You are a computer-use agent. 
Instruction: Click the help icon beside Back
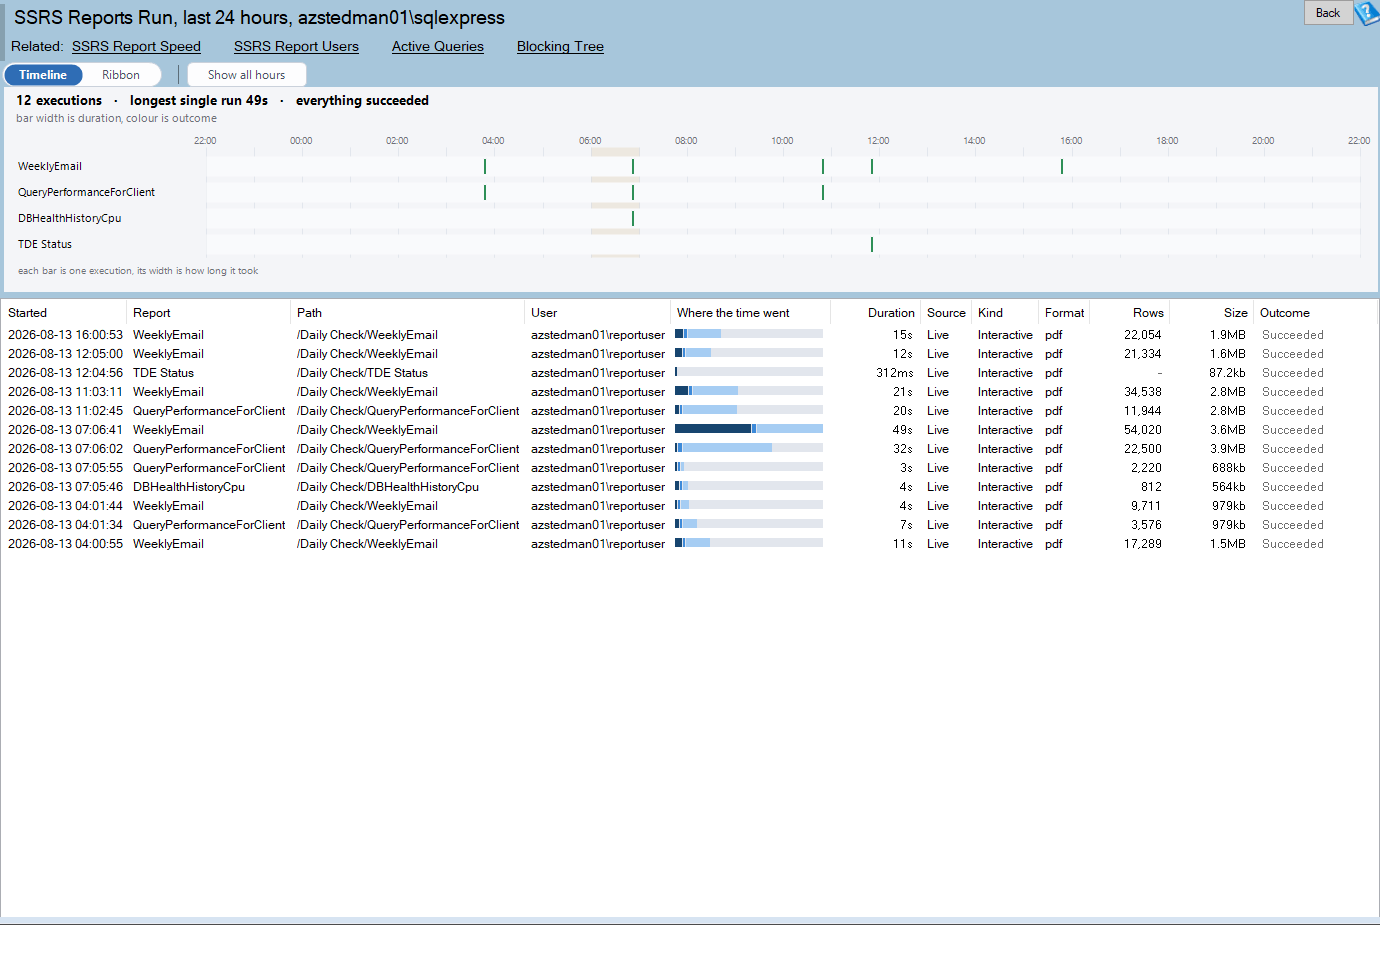point(1367,13)
